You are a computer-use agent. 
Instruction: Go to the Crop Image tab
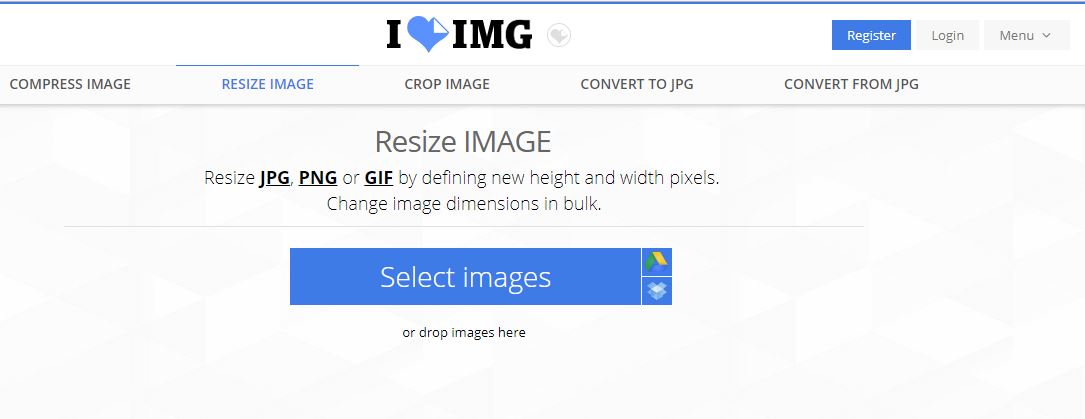click(x=447, y=84)
